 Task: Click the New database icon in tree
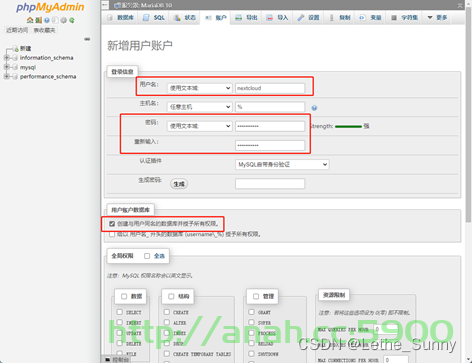[x=15, y=49]
